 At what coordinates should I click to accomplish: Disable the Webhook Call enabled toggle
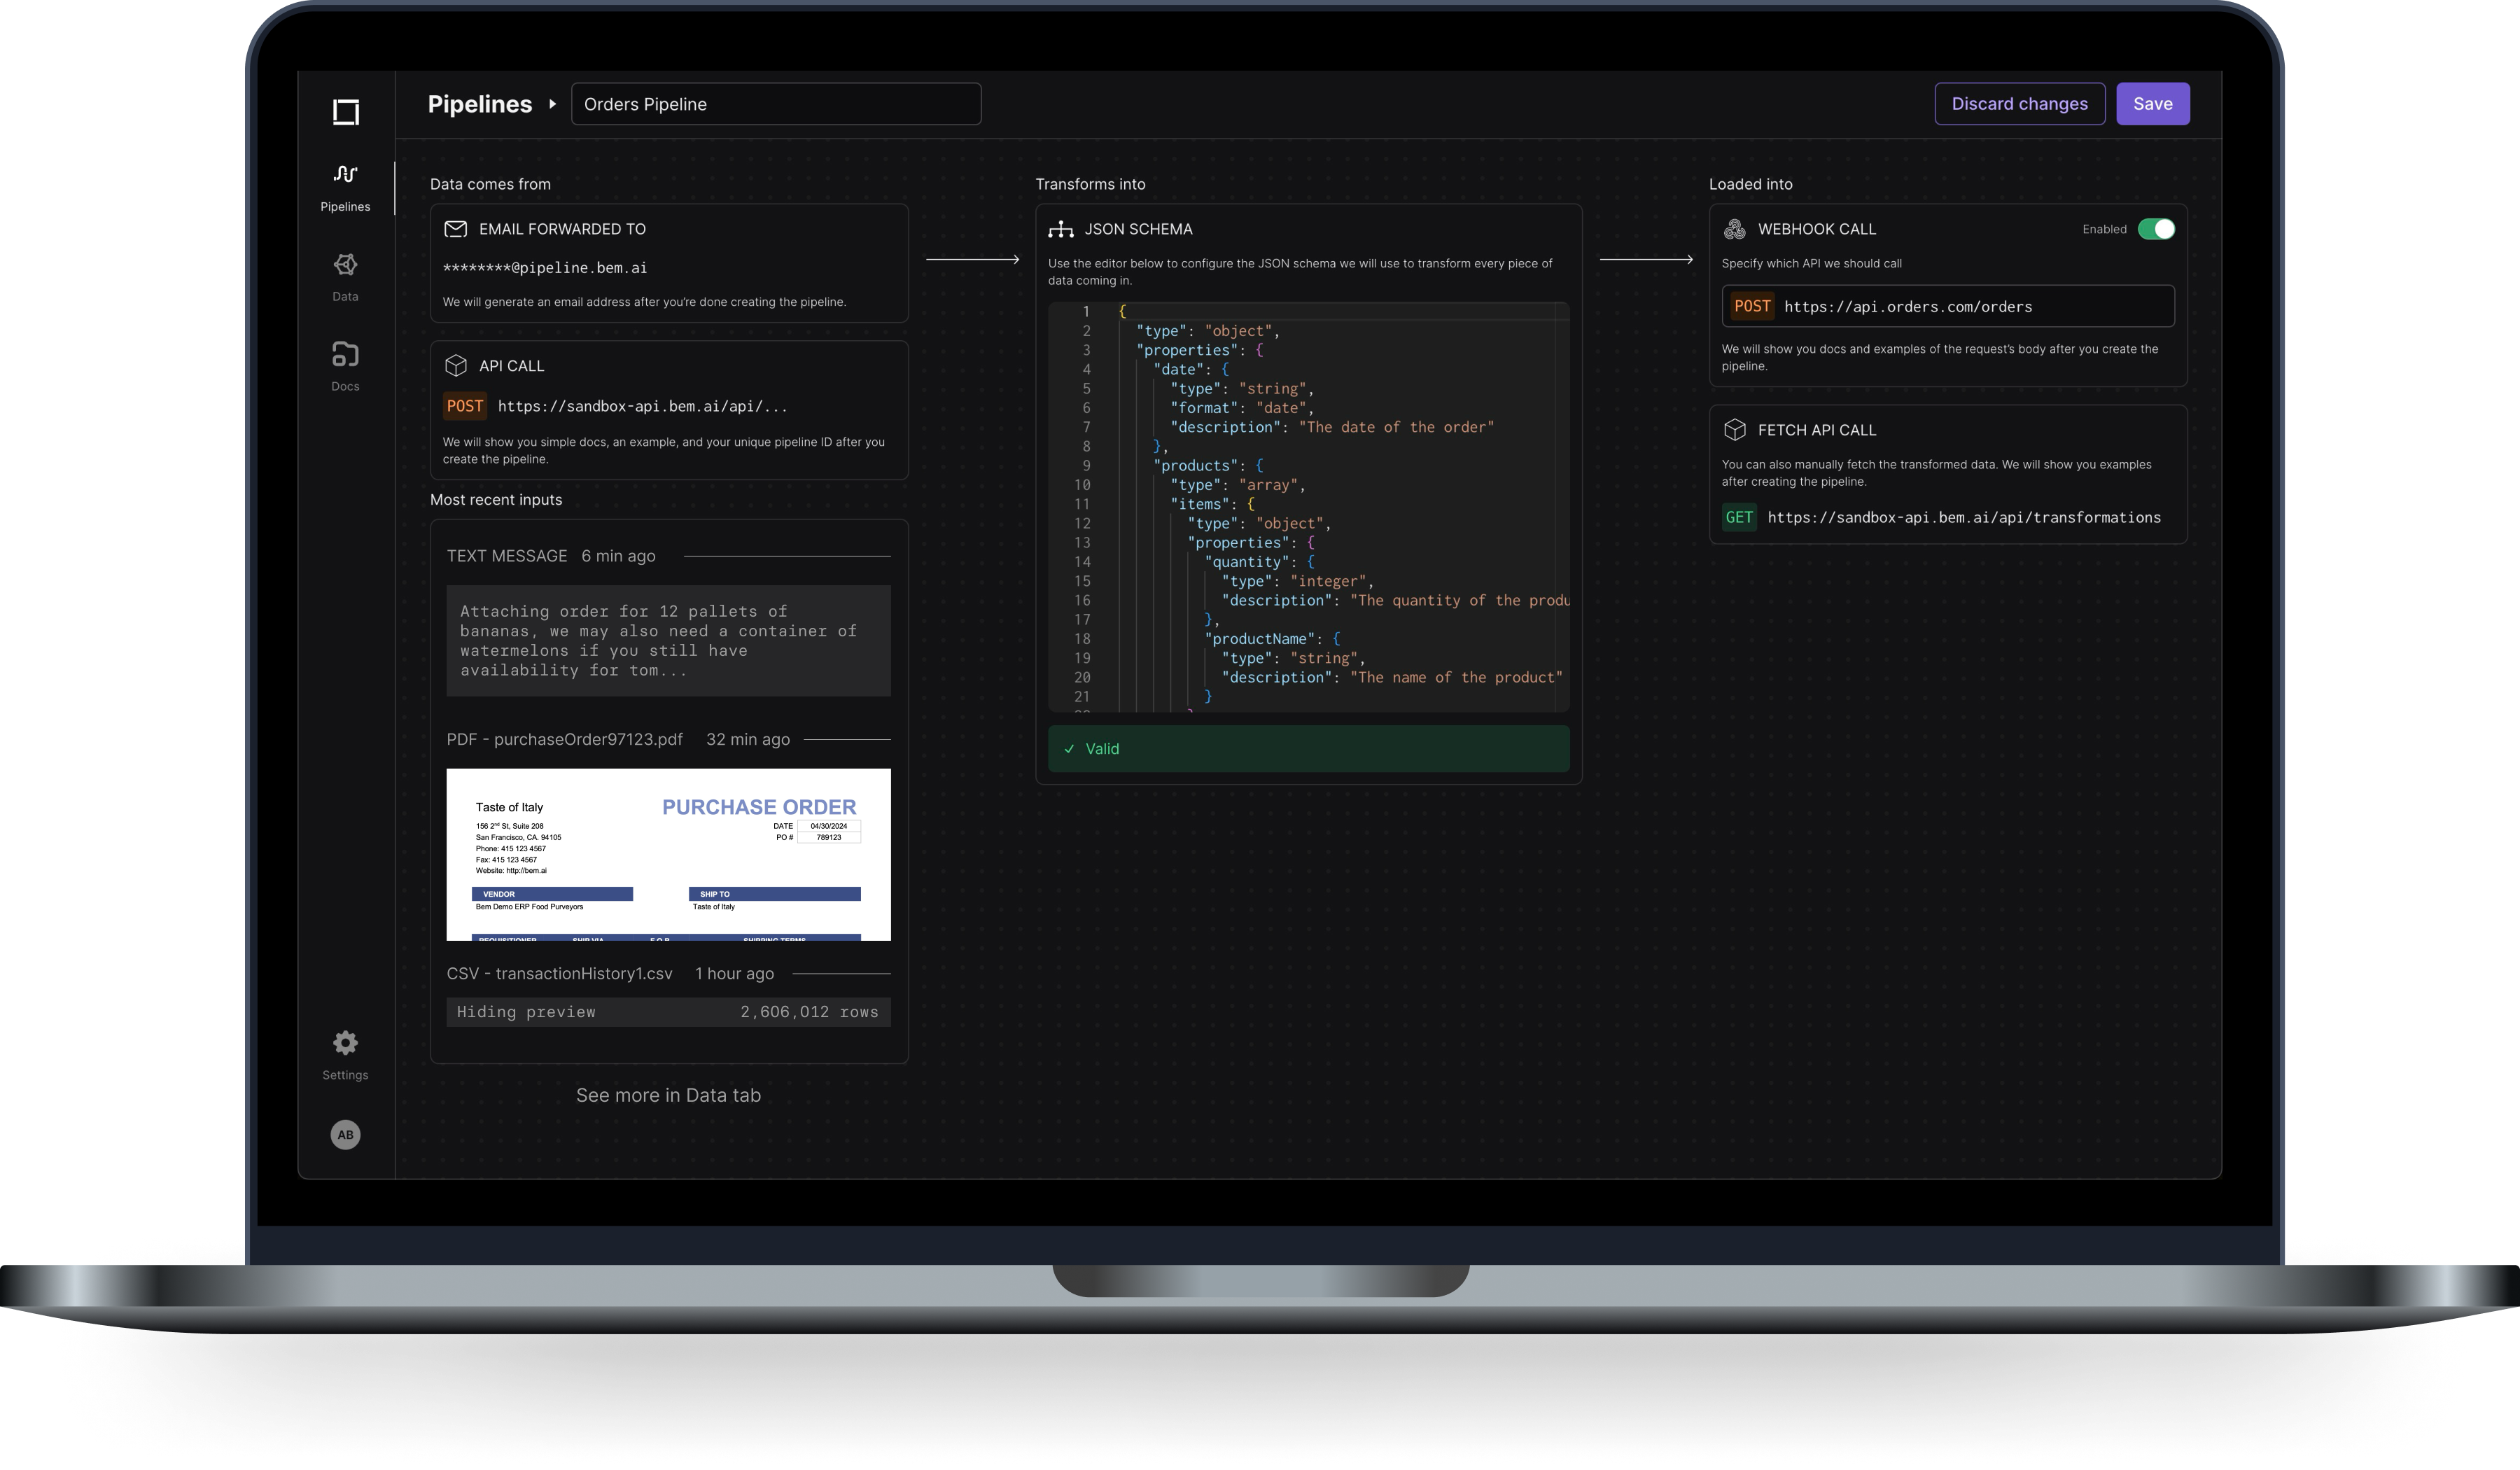point(2155,229)
